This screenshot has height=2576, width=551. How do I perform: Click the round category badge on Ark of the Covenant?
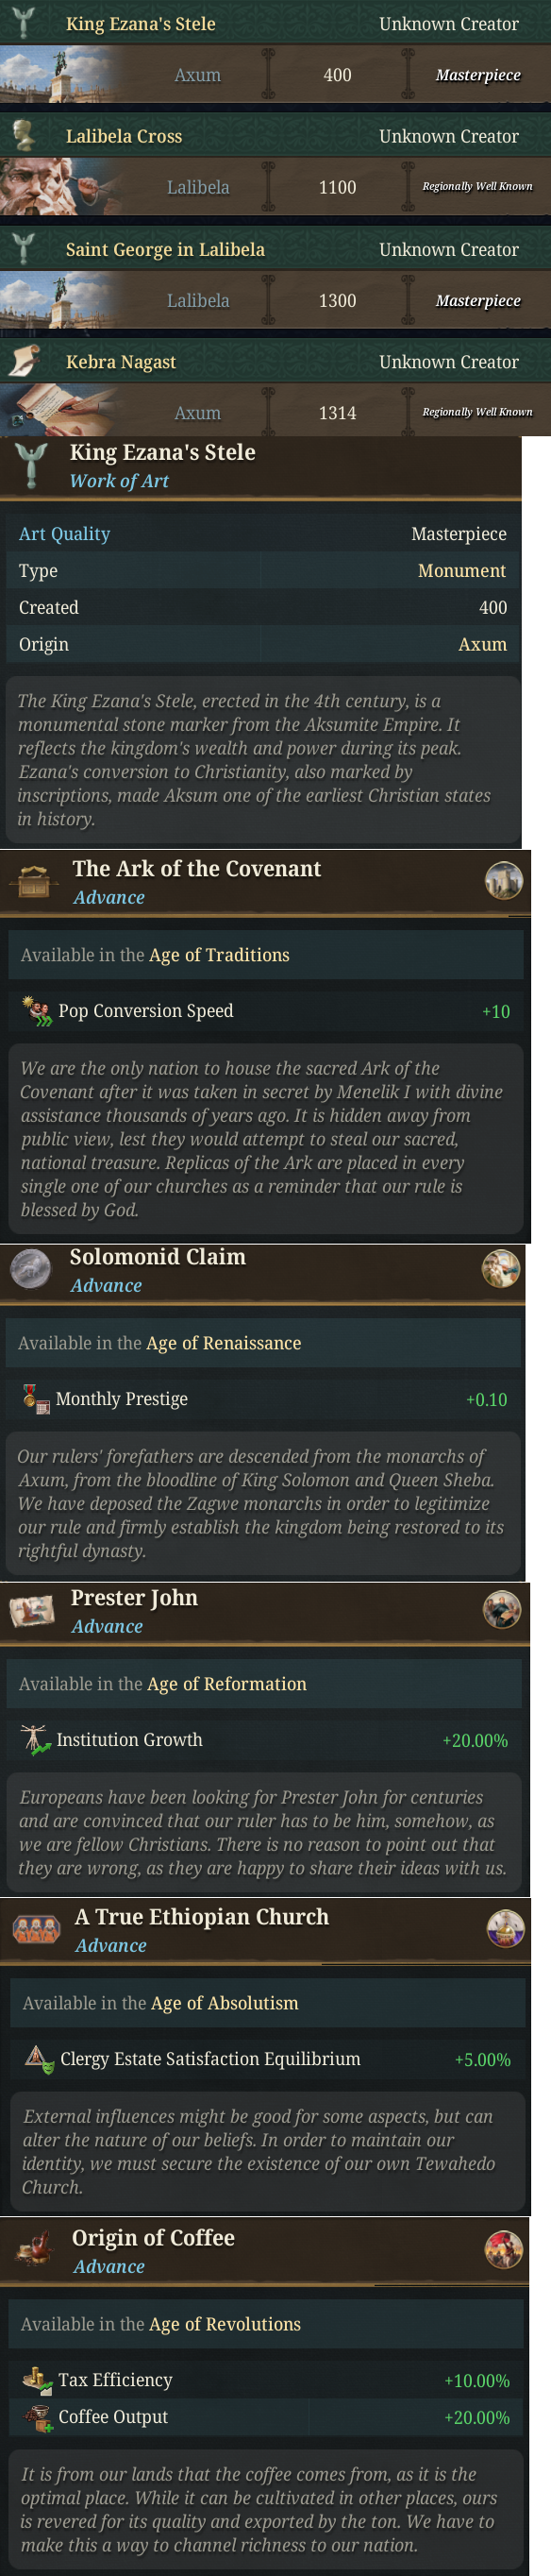(x=504, y=880)
